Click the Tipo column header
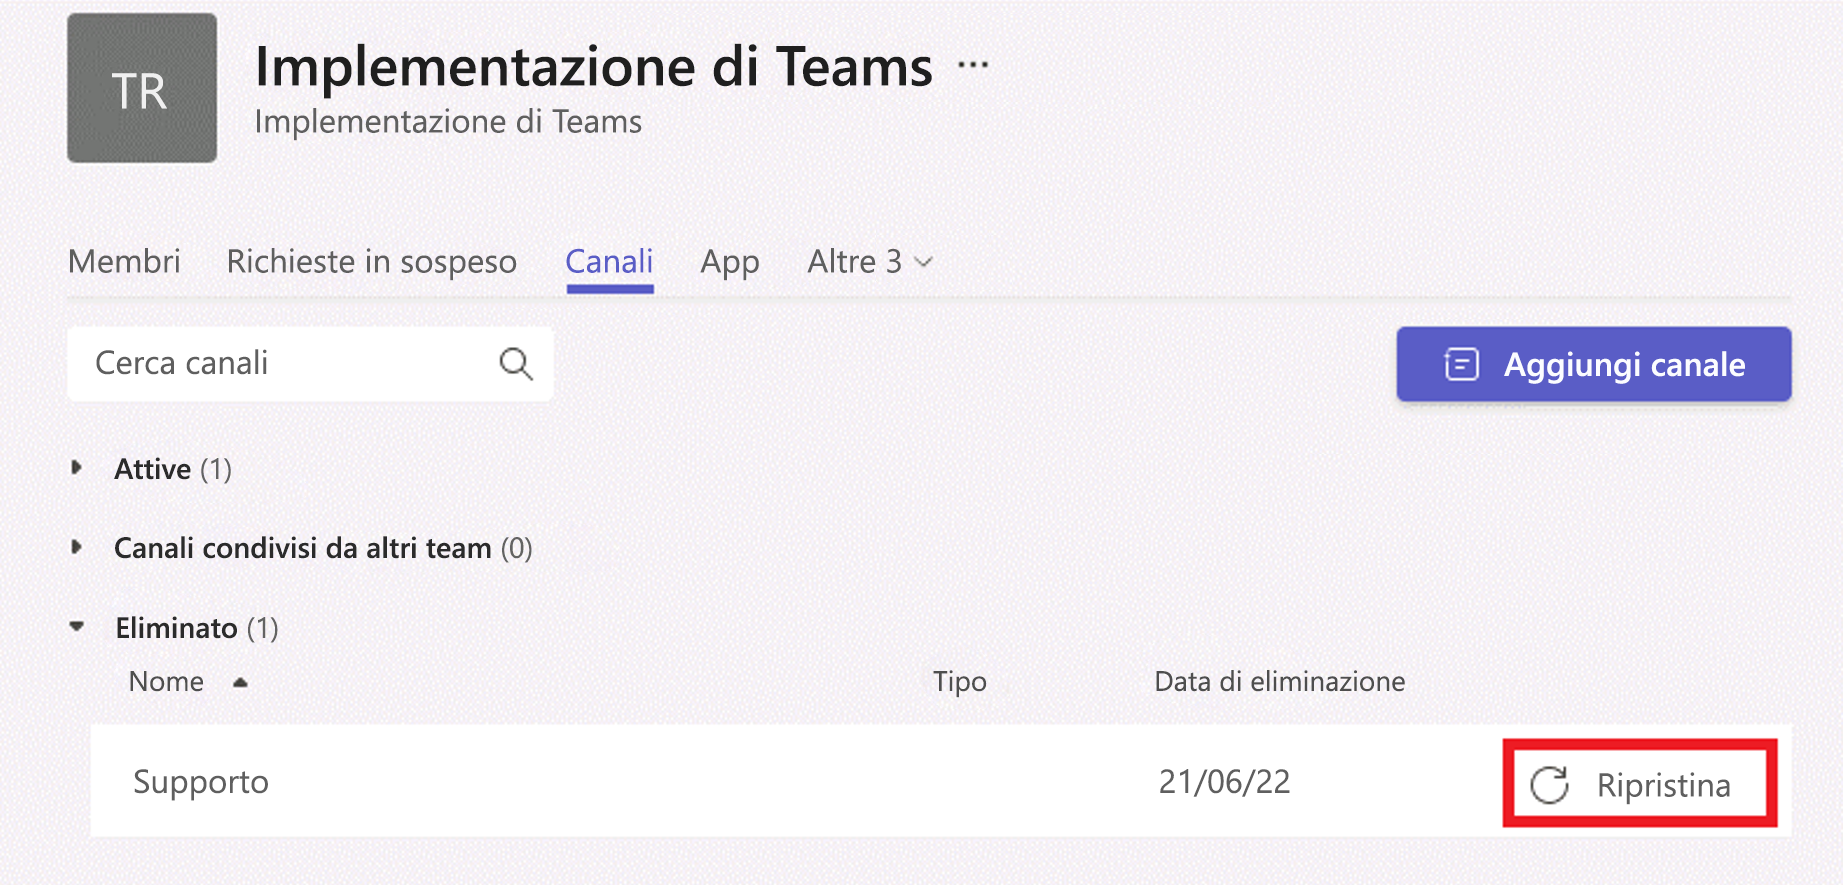Screen dimensions: 1843x885 pos(960,682)
